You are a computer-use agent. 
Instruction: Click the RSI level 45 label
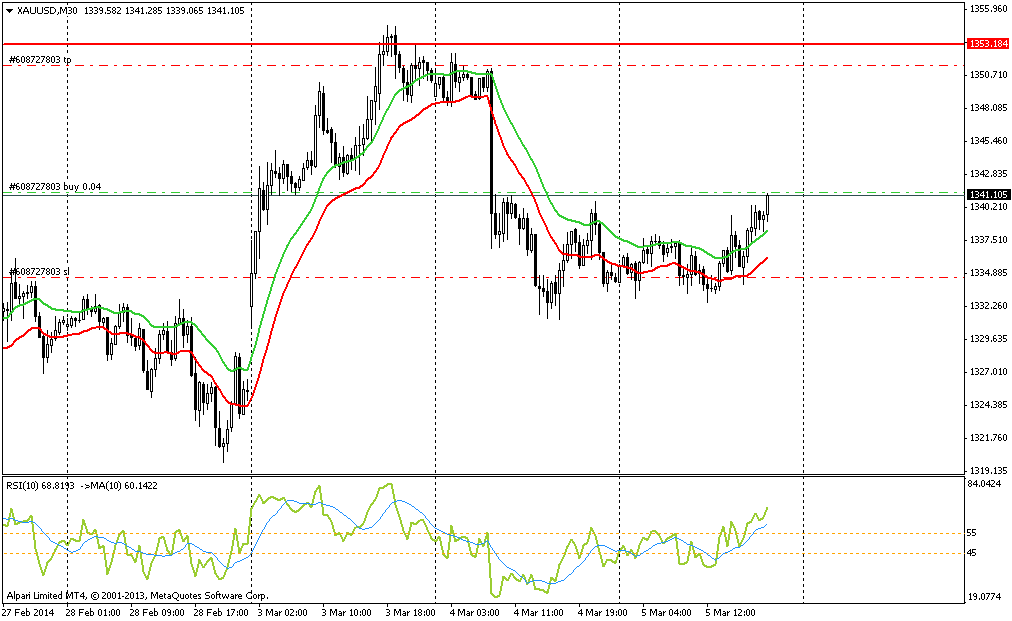(x=973, y=553)
